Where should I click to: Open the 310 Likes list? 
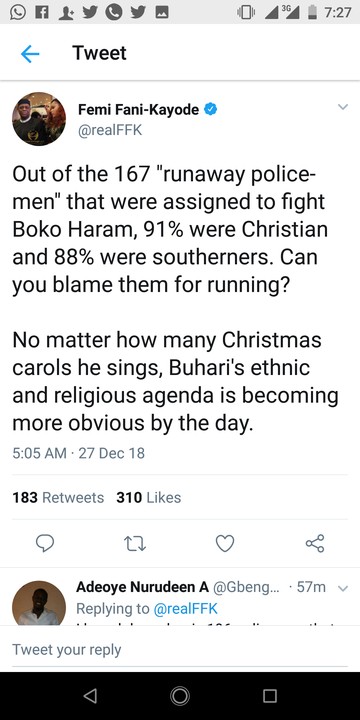(x=149, y=497)
